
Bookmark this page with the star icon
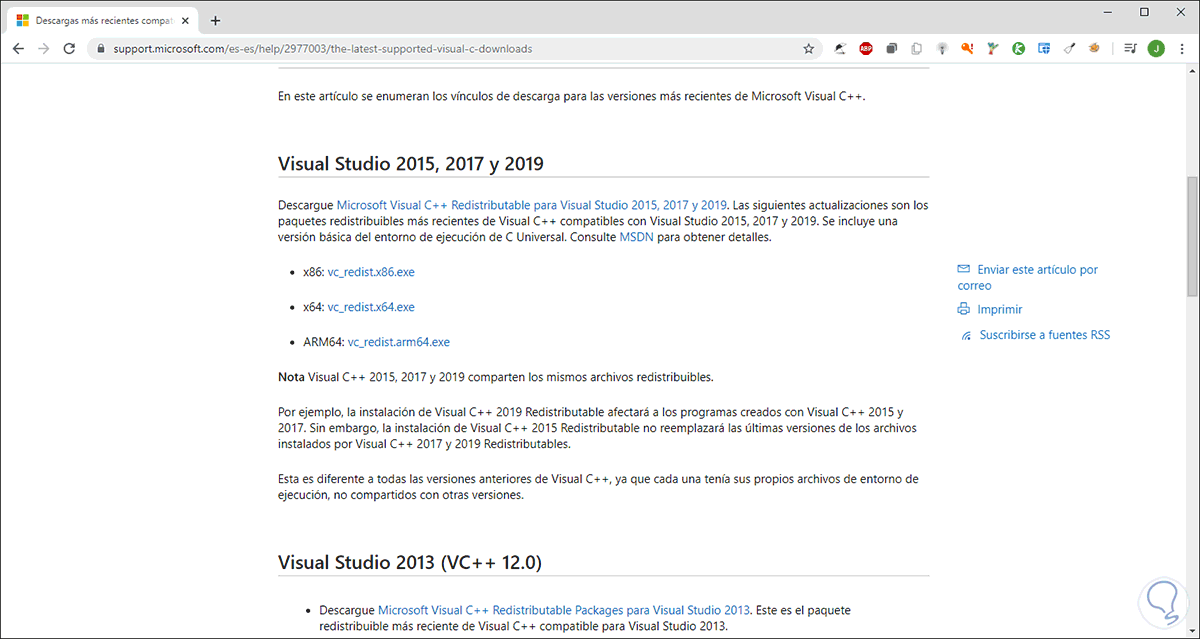click(x=809, y=48)
